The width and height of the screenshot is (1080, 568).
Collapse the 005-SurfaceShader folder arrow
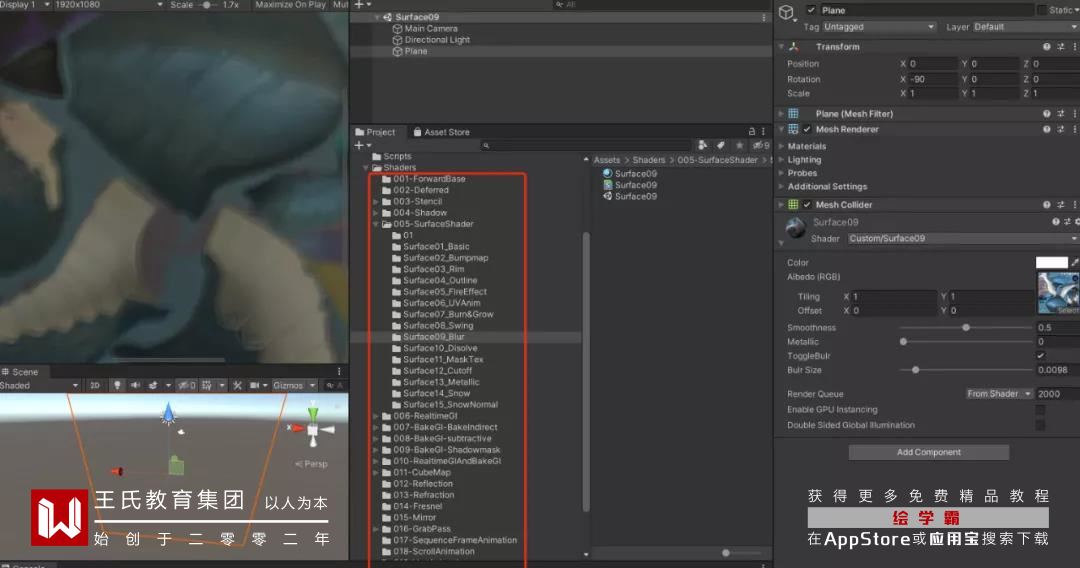[375, 224]
